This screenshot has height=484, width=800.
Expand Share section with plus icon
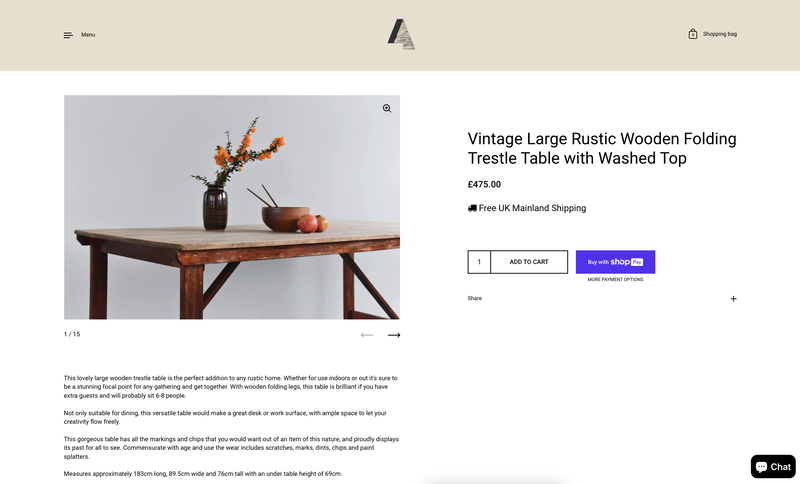coord(733,299)
